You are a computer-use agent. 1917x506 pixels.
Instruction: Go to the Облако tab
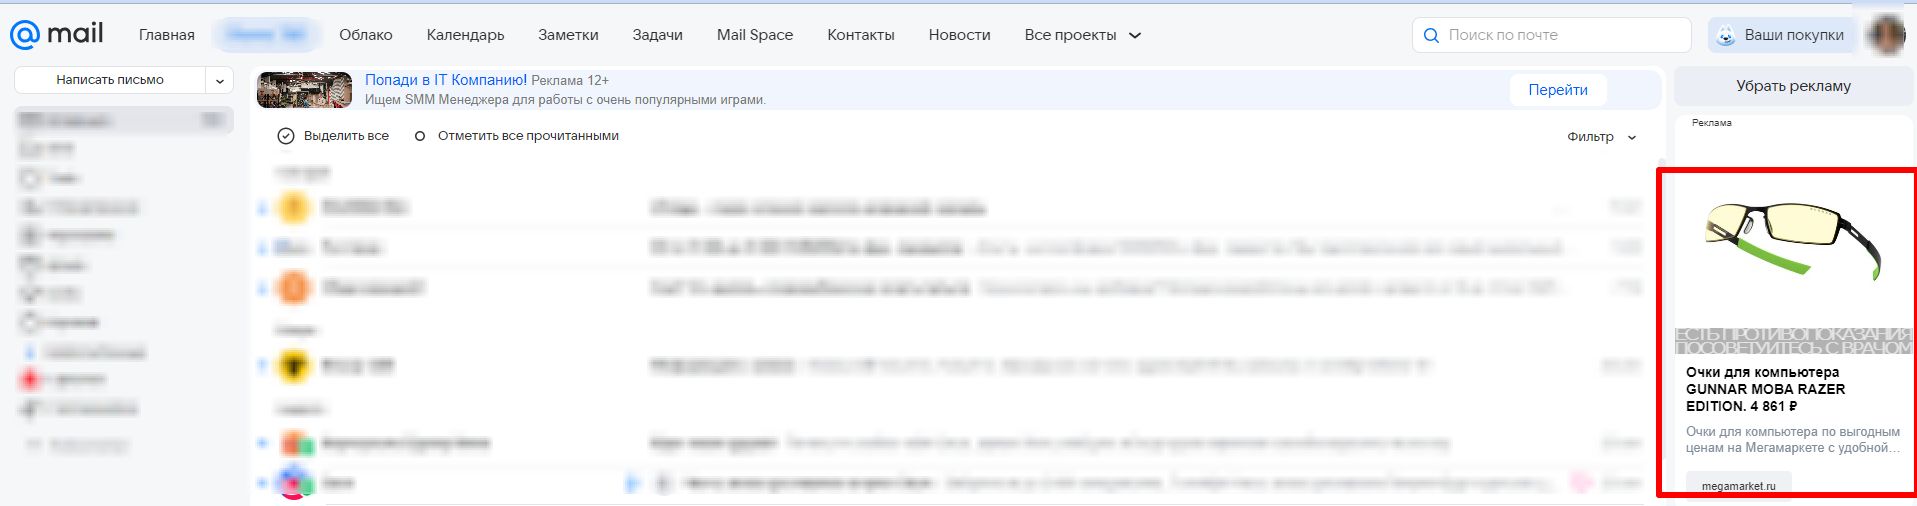[x=365, y=35]
